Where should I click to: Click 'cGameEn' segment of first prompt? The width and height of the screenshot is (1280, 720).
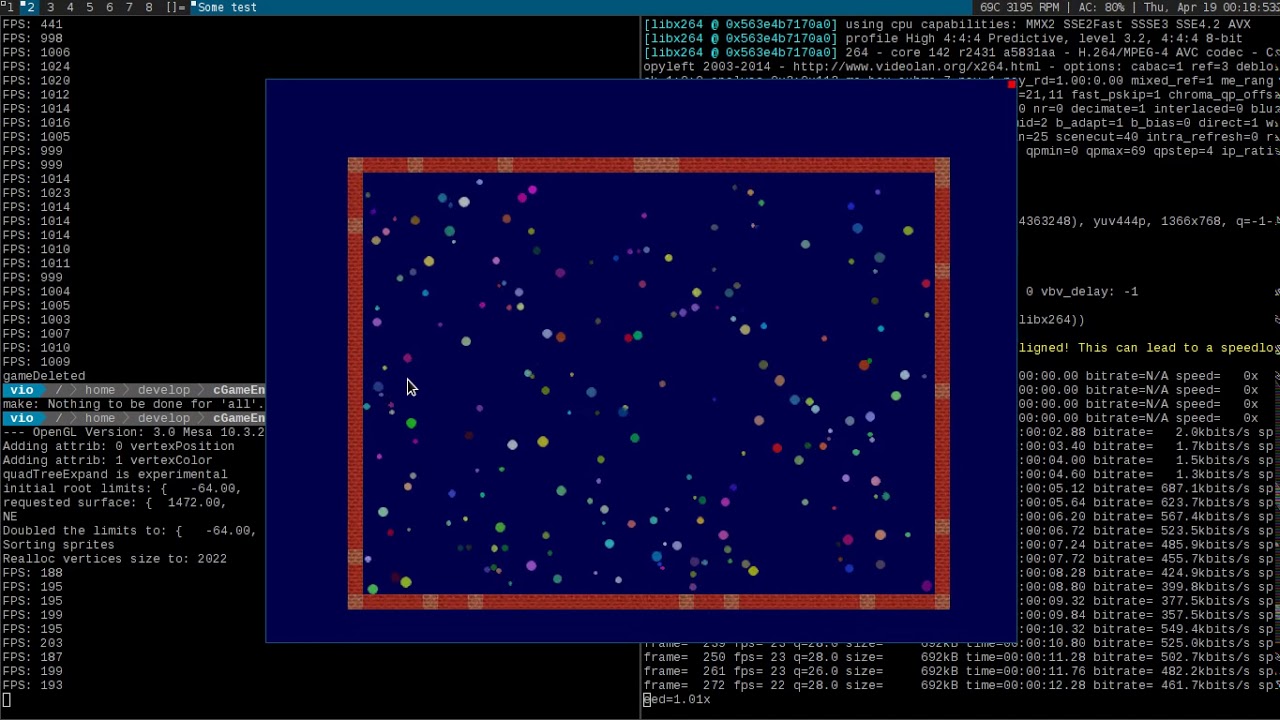point(239,390)
